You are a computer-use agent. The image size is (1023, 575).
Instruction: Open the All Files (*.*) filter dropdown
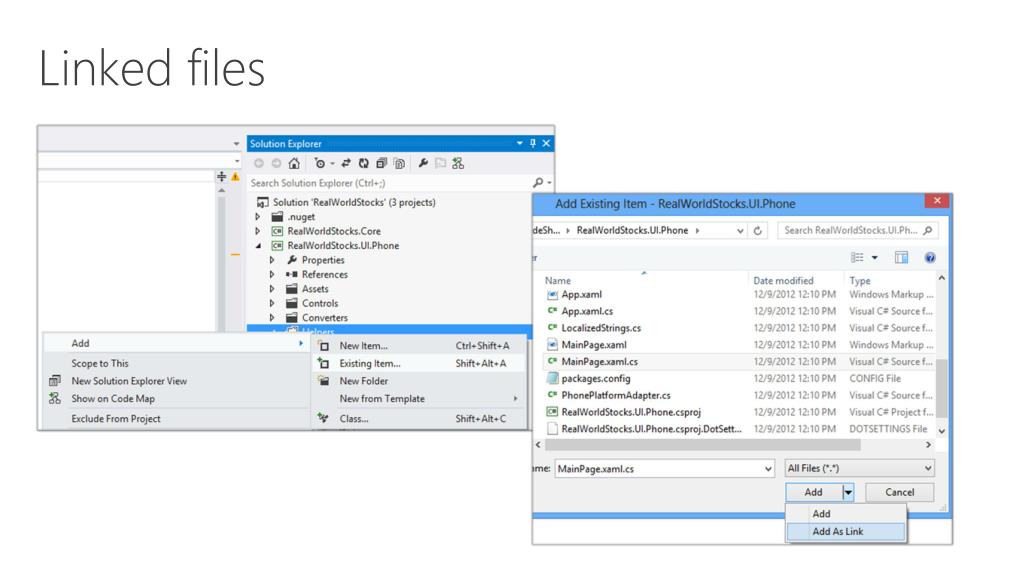(x=859, y=468)
